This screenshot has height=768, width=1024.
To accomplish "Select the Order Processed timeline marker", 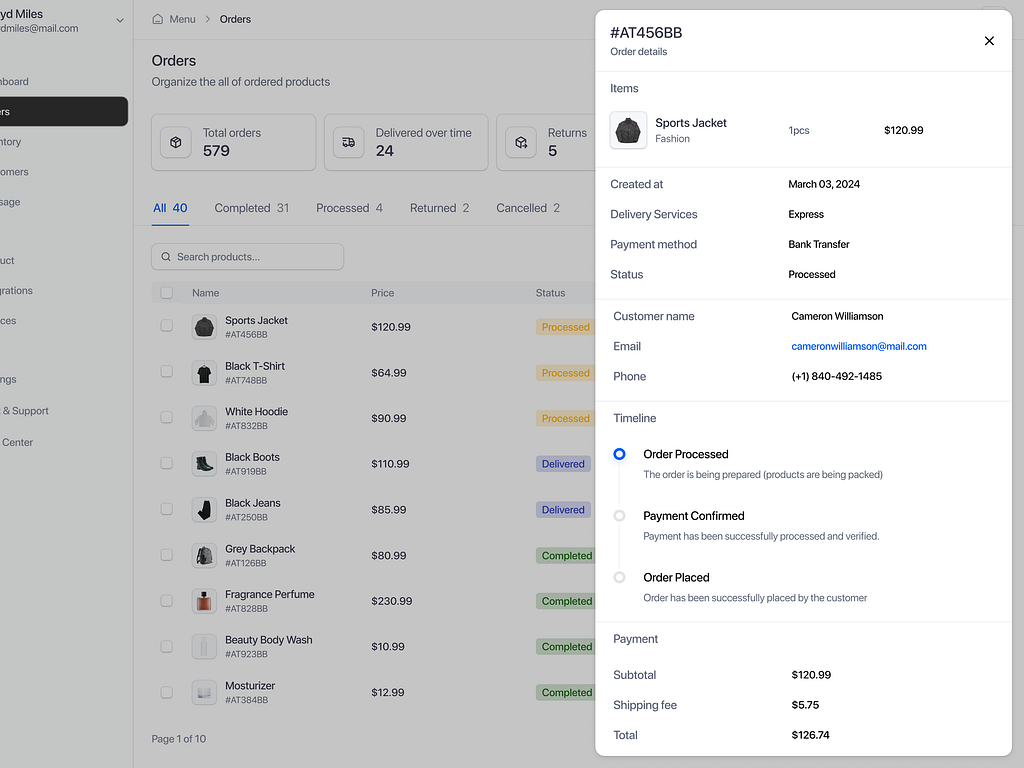I will 619,453.
